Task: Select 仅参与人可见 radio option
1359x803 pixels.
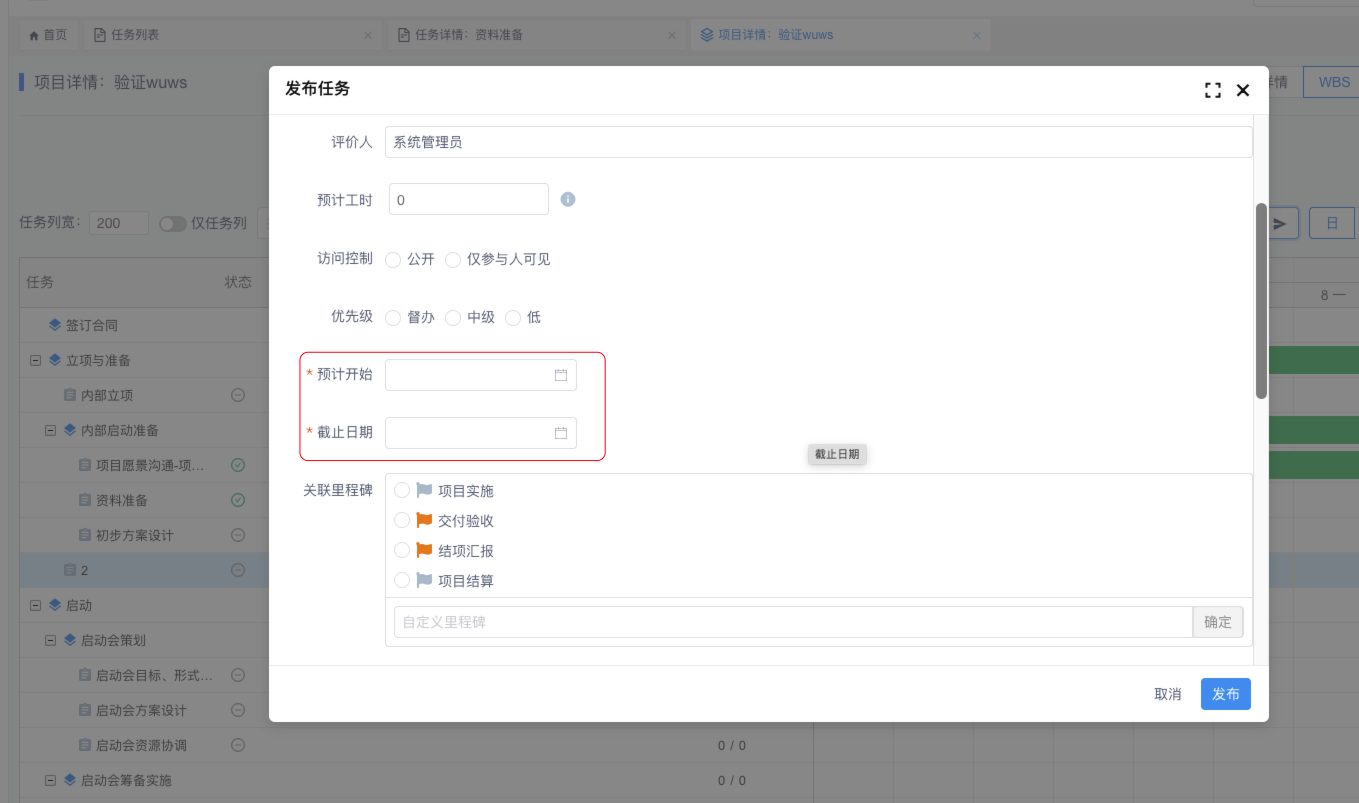Action: coord(453,260)
